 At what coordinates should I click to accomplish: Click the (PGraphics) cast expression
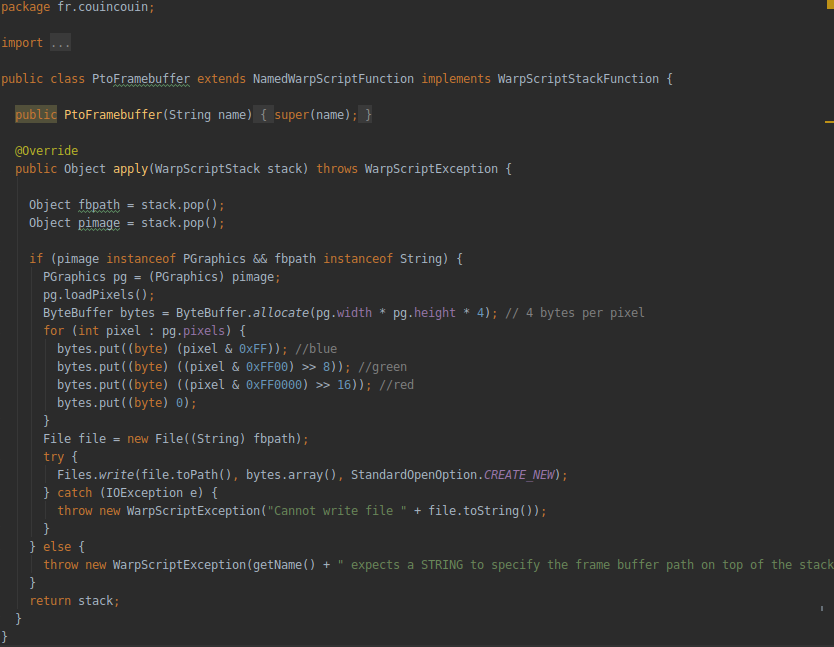(x=187, y=277)
